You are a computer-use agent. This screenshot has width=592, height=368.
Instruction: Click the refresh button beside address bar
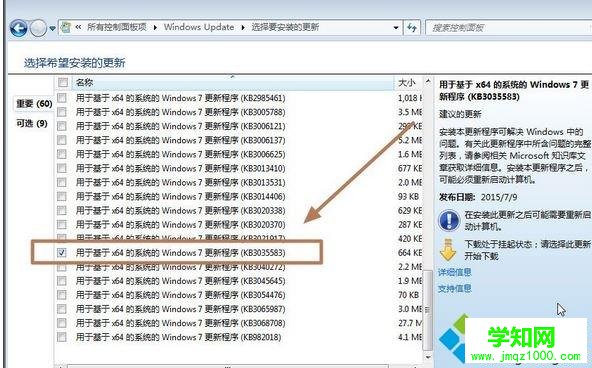pos(412,28)
